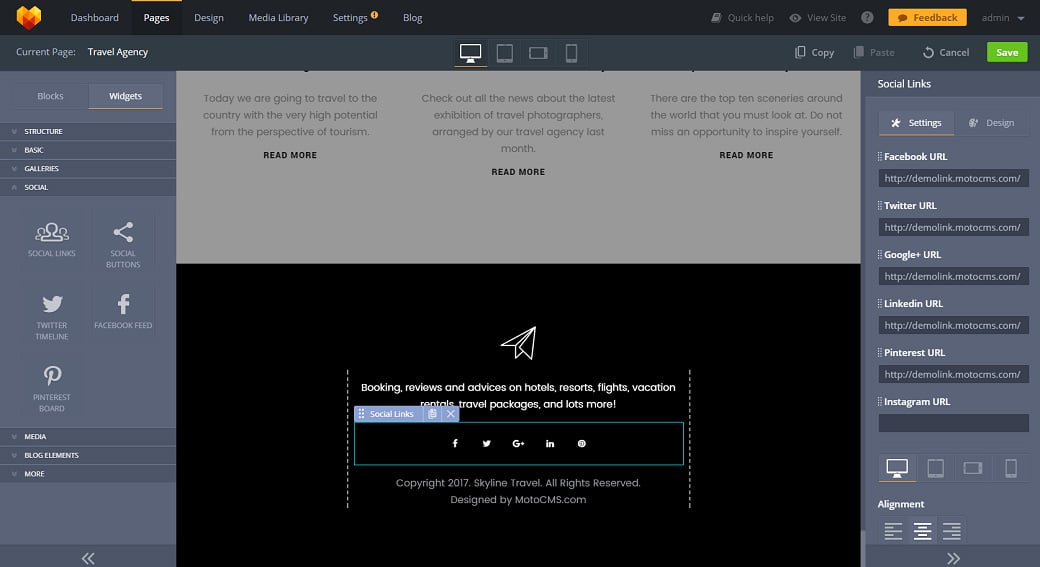Choose the Twitter Timeline widget
Viewport: 1040px width, 567px height.
point(52,315)
